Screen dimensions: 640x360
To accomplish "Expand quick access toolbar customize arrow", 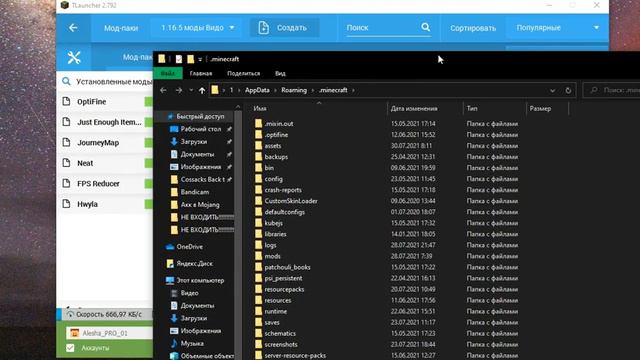I will pos(200,60).
